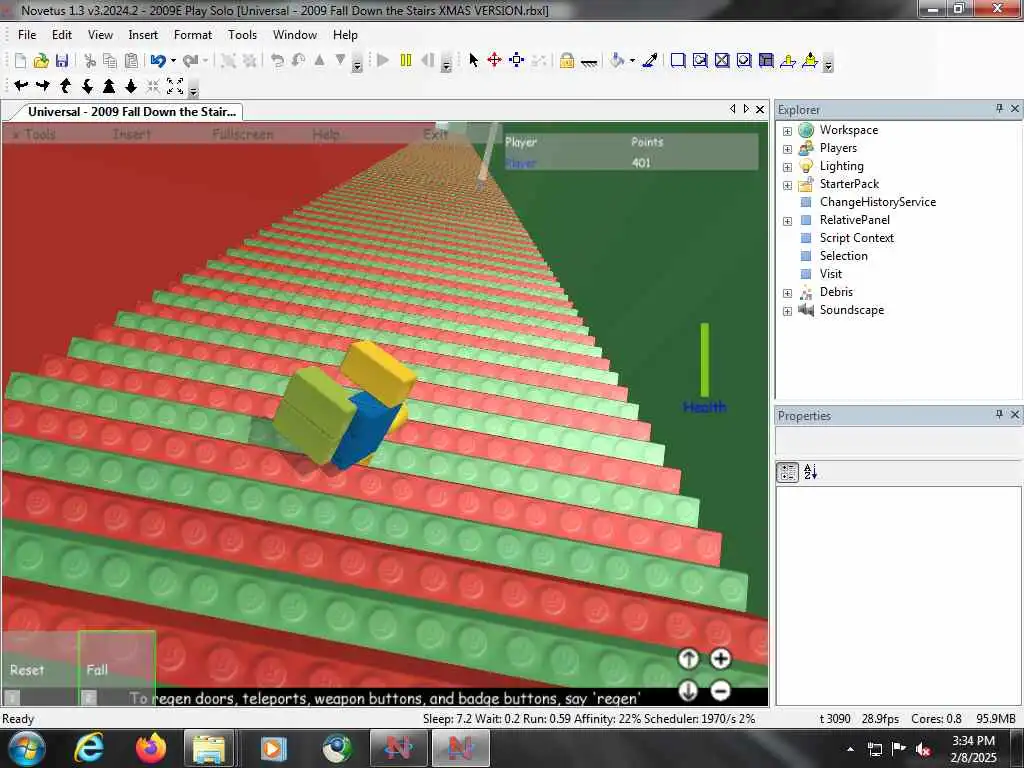Click camera tilt down curved arrow
The height and width of the screenshot is (768, 1024).
point(88,86)
